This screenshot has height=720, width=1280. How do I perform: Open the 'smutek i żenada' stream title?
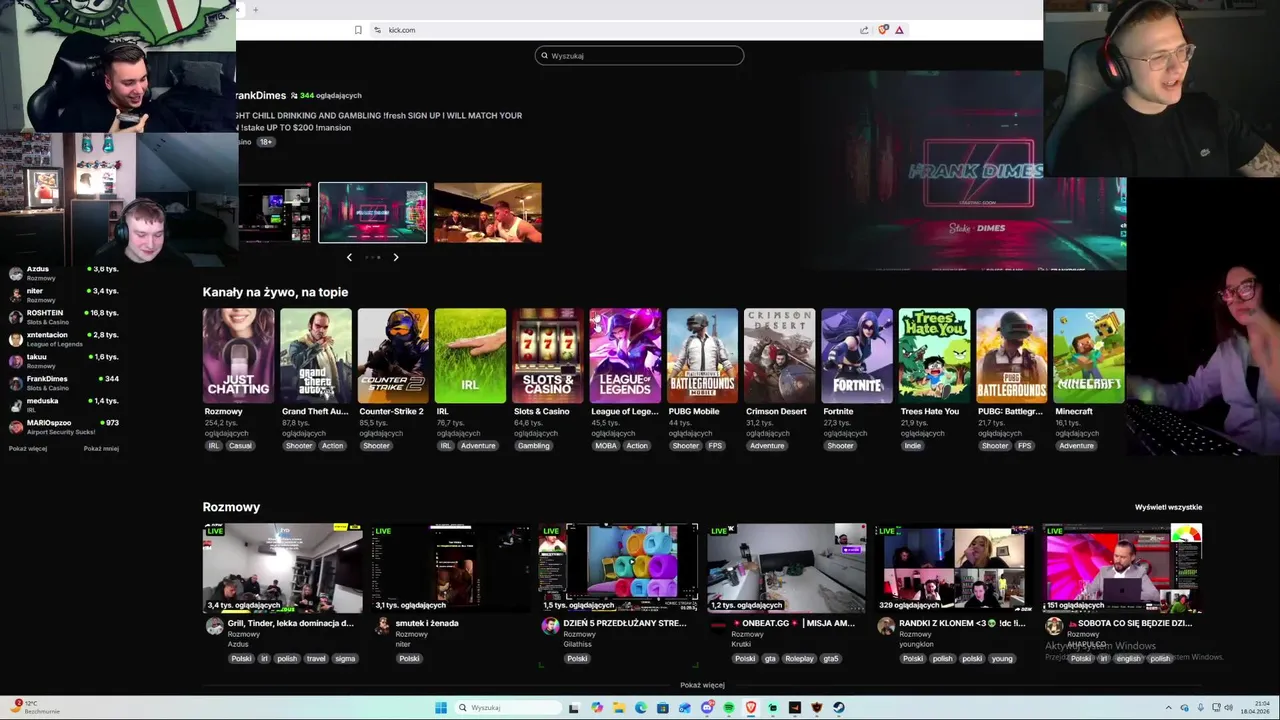click(427, 623)
